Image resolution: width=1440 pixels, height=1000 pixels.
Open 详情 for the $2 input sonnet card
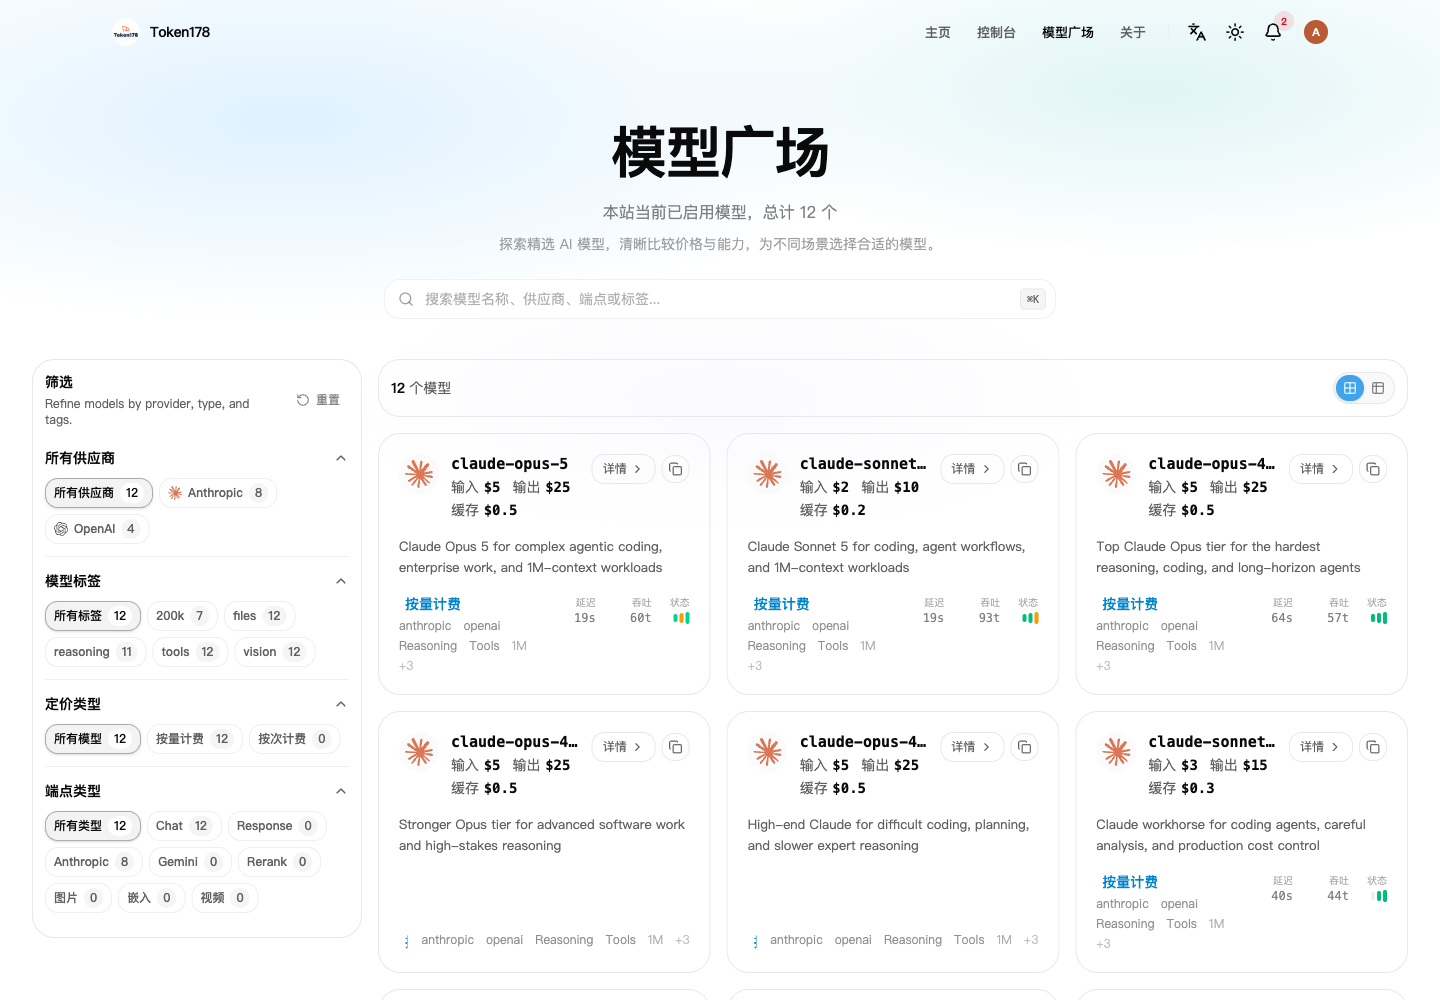(973, 469)
